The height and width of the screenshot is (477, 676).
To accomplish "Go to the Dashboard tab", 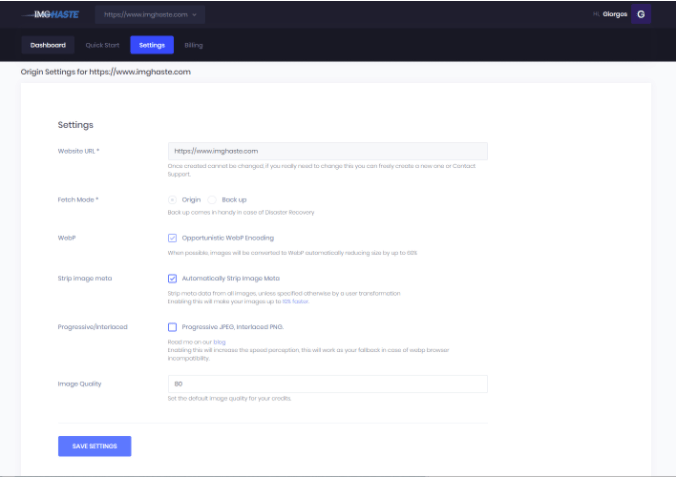I will point(47,45).
